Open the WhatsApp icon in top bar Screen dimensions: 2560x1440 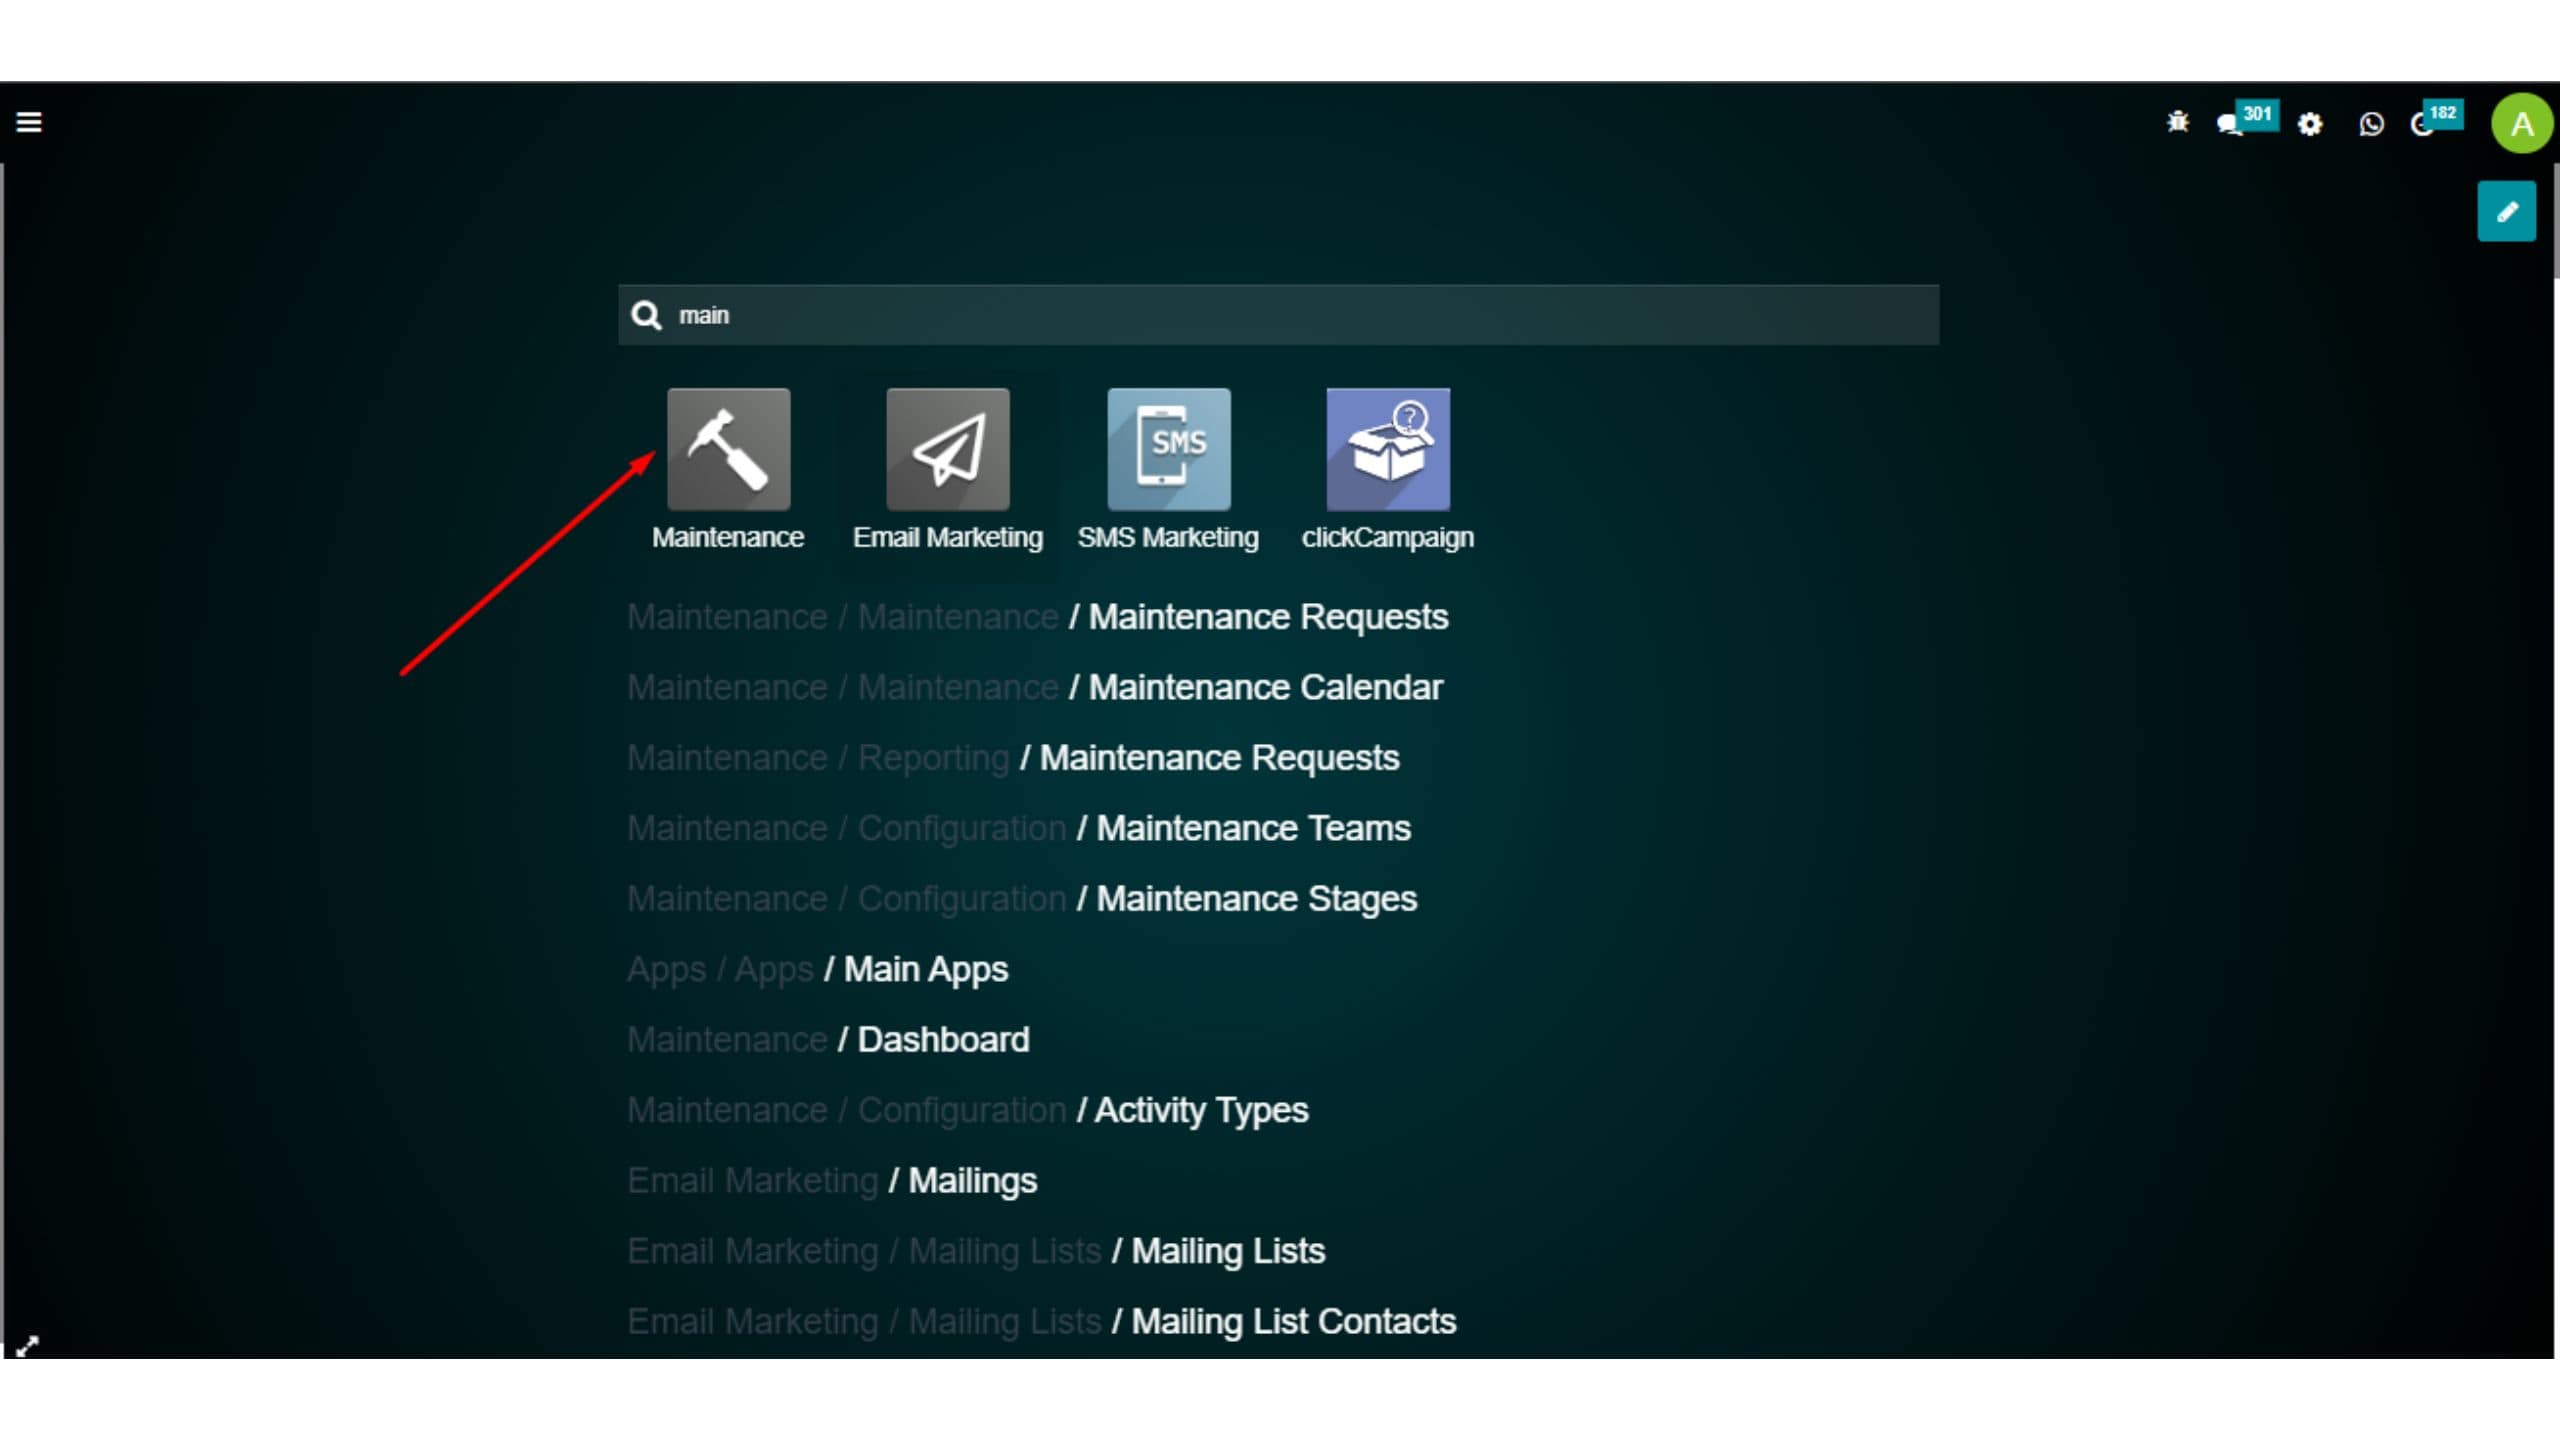(2370, 124)
